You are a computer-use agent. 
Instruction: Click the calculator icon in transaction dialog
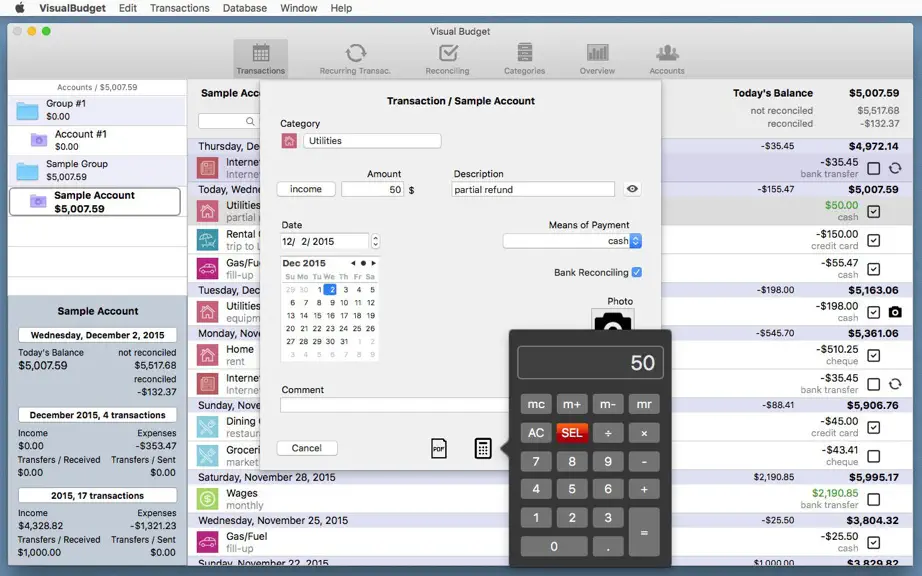[483, 448]
